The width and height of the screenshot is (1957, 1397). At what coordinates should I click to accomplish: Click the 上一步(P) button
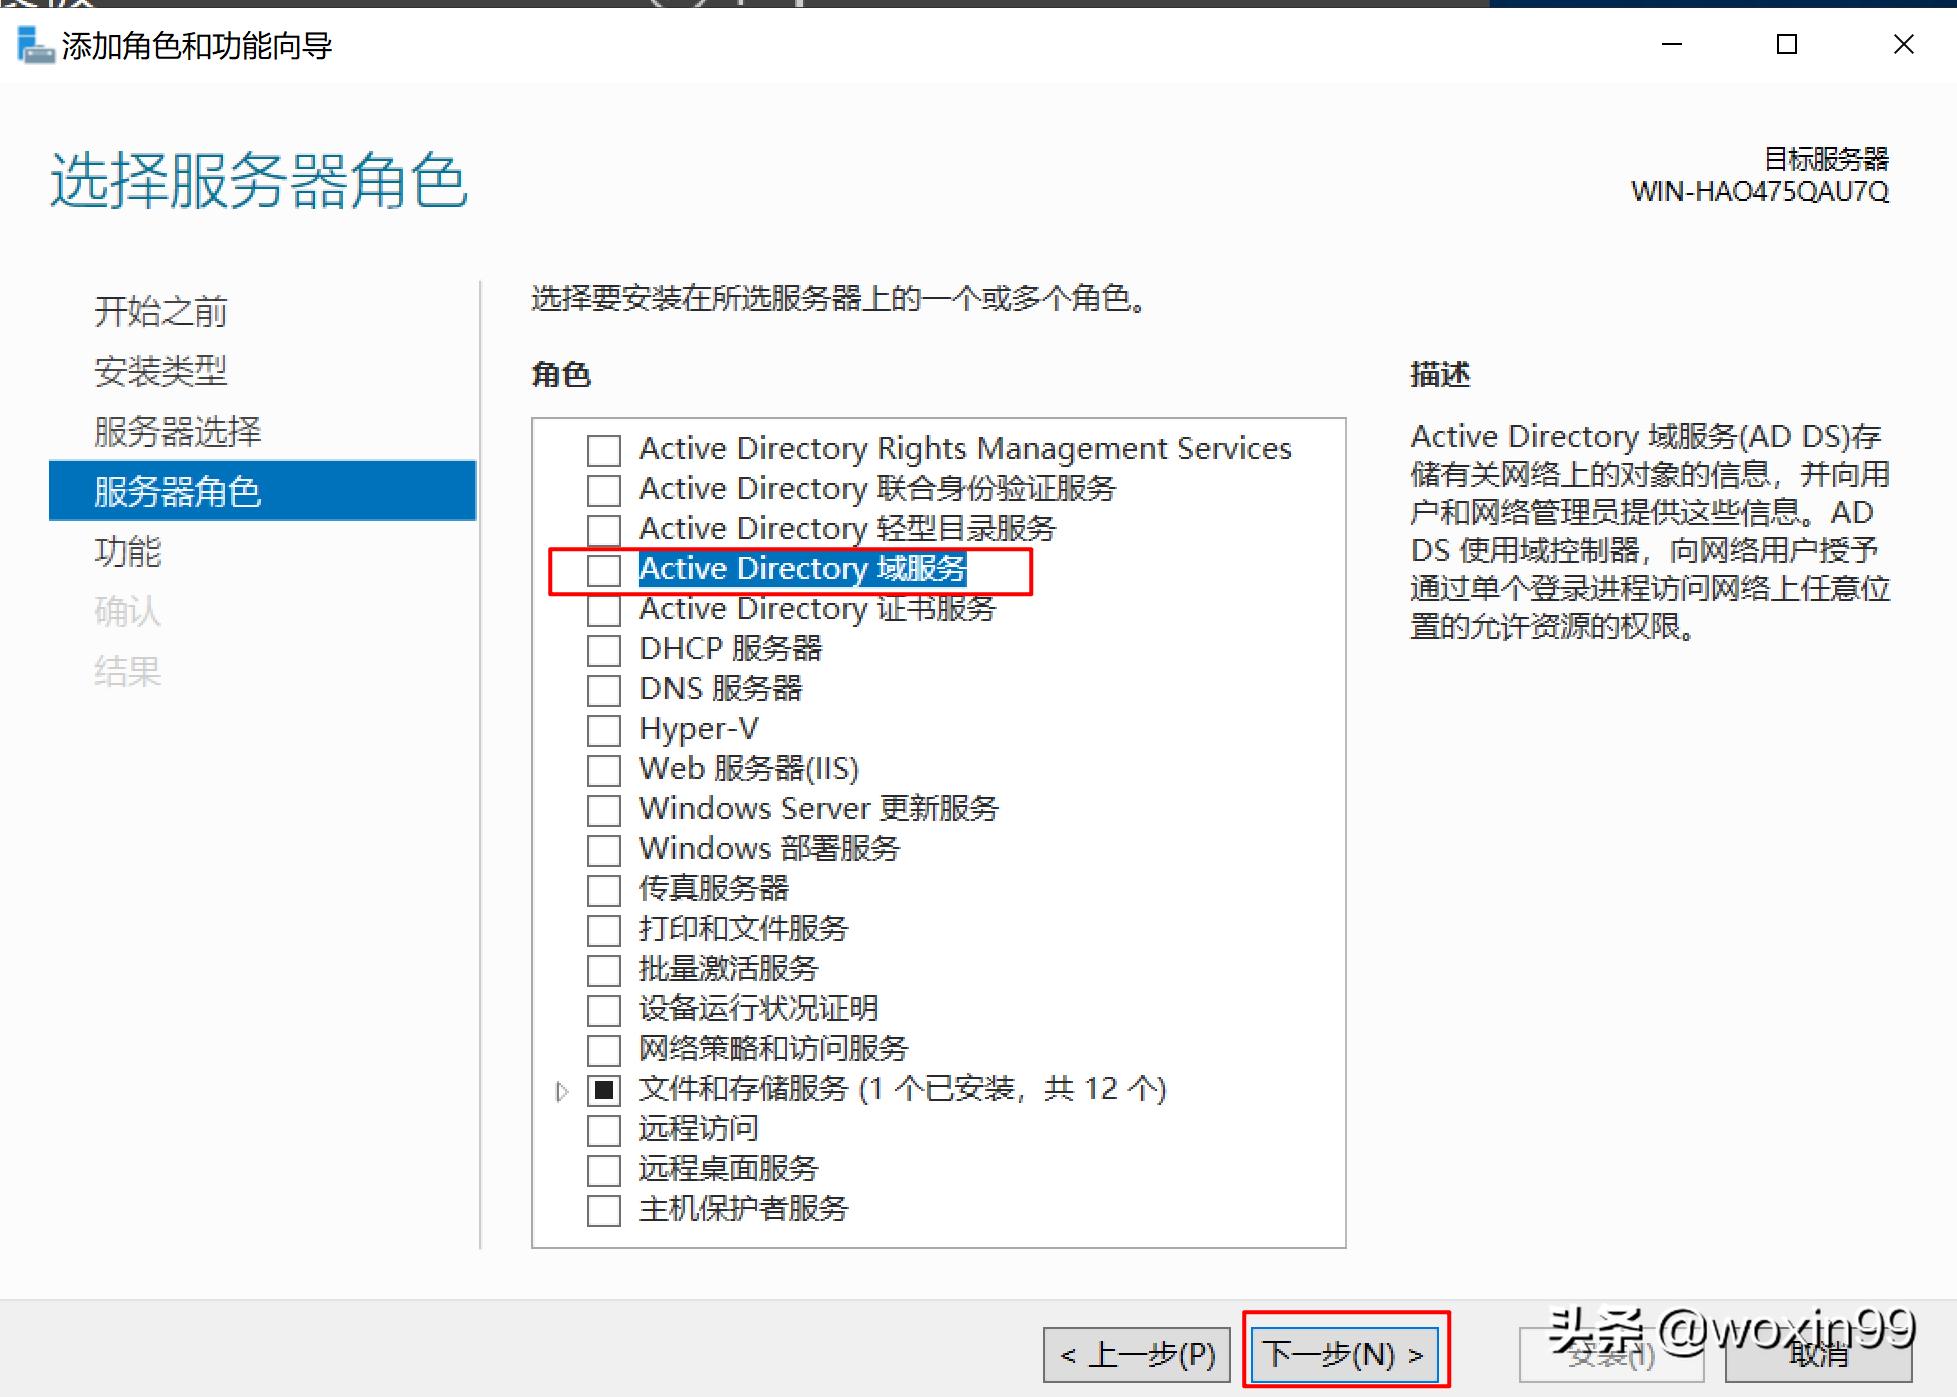tap(1136, 1354)
